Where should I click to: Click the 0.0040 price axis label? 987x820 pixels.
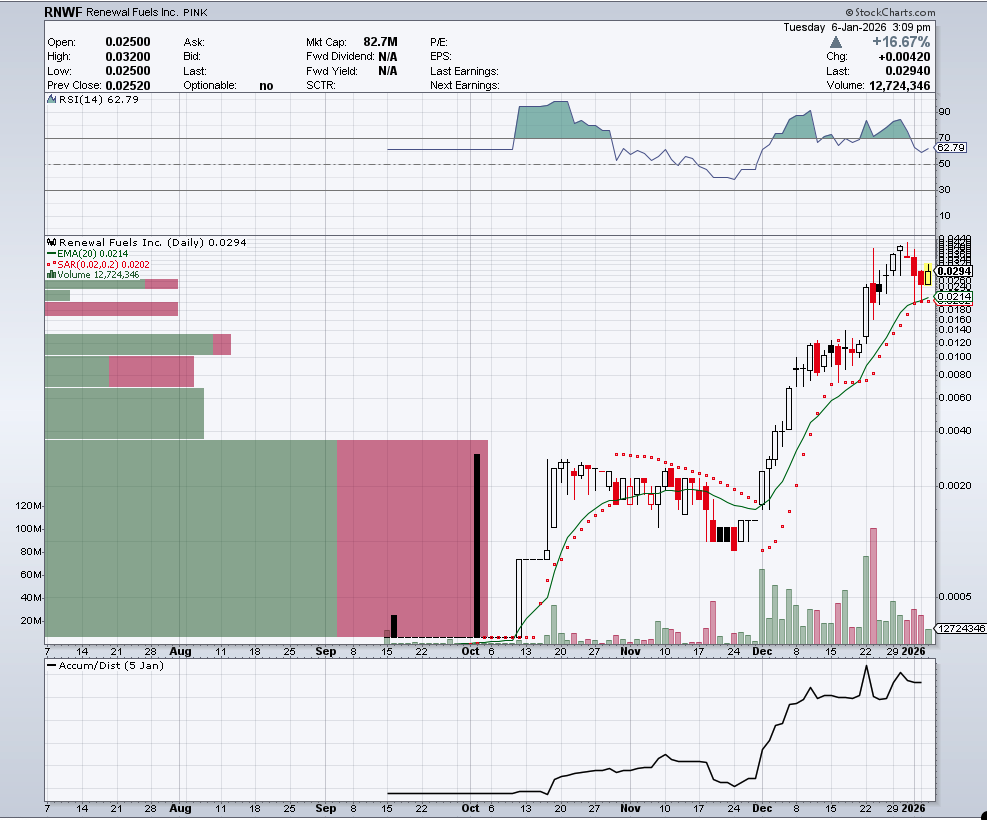click(x=955, y=431)
